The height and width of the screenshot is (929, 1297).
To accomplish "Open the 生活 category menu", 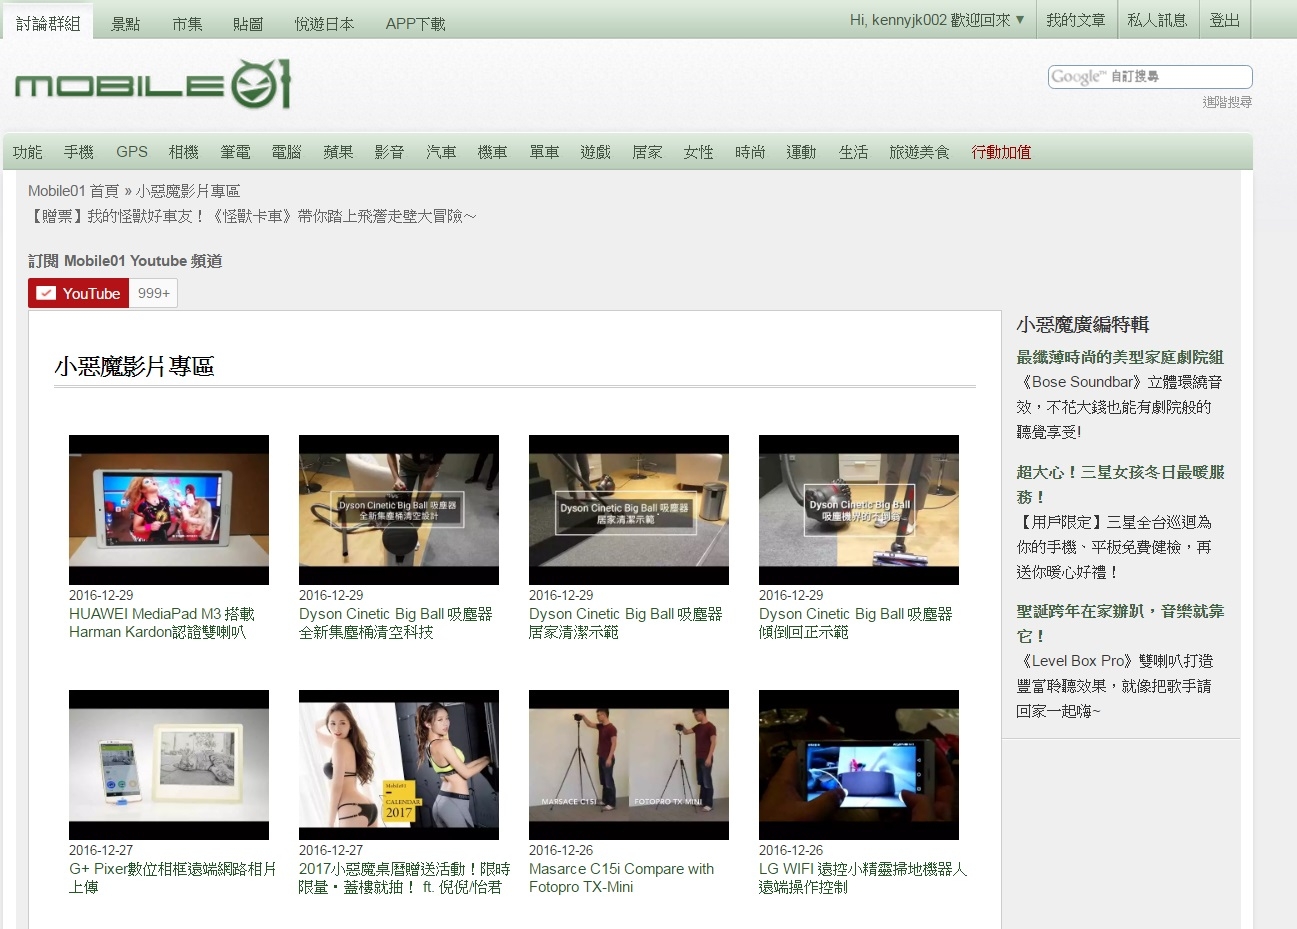I will [x=854, y=152].
